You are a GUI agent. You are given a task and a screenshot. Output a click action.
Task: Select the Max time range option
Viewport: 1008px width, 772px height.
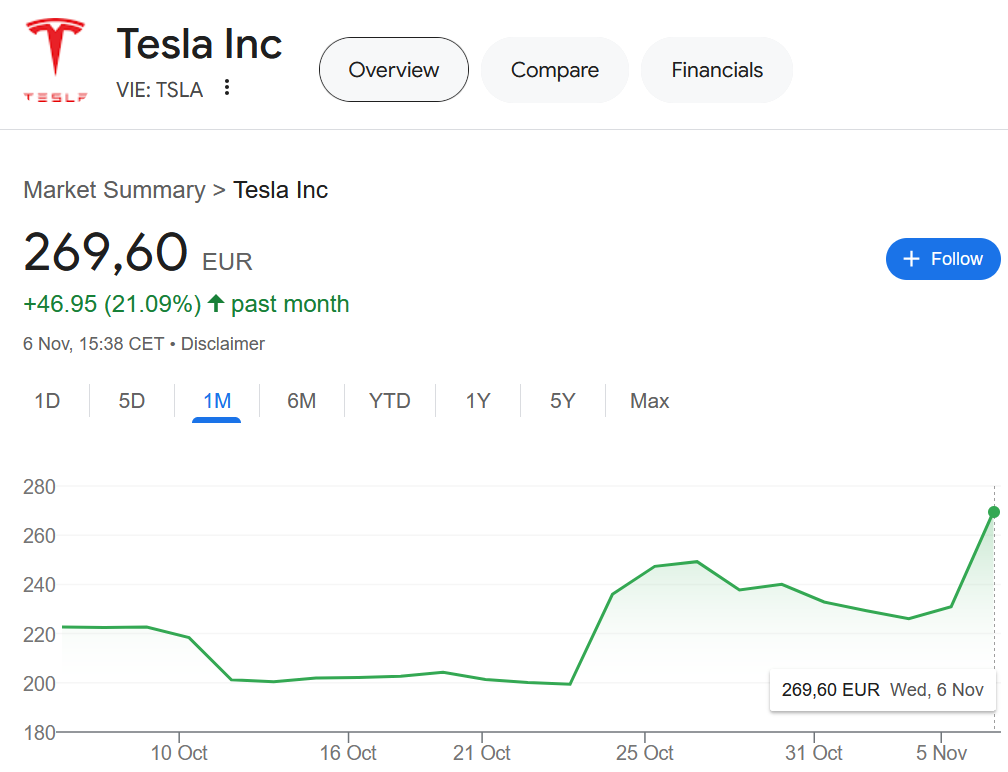click(649, 400)
